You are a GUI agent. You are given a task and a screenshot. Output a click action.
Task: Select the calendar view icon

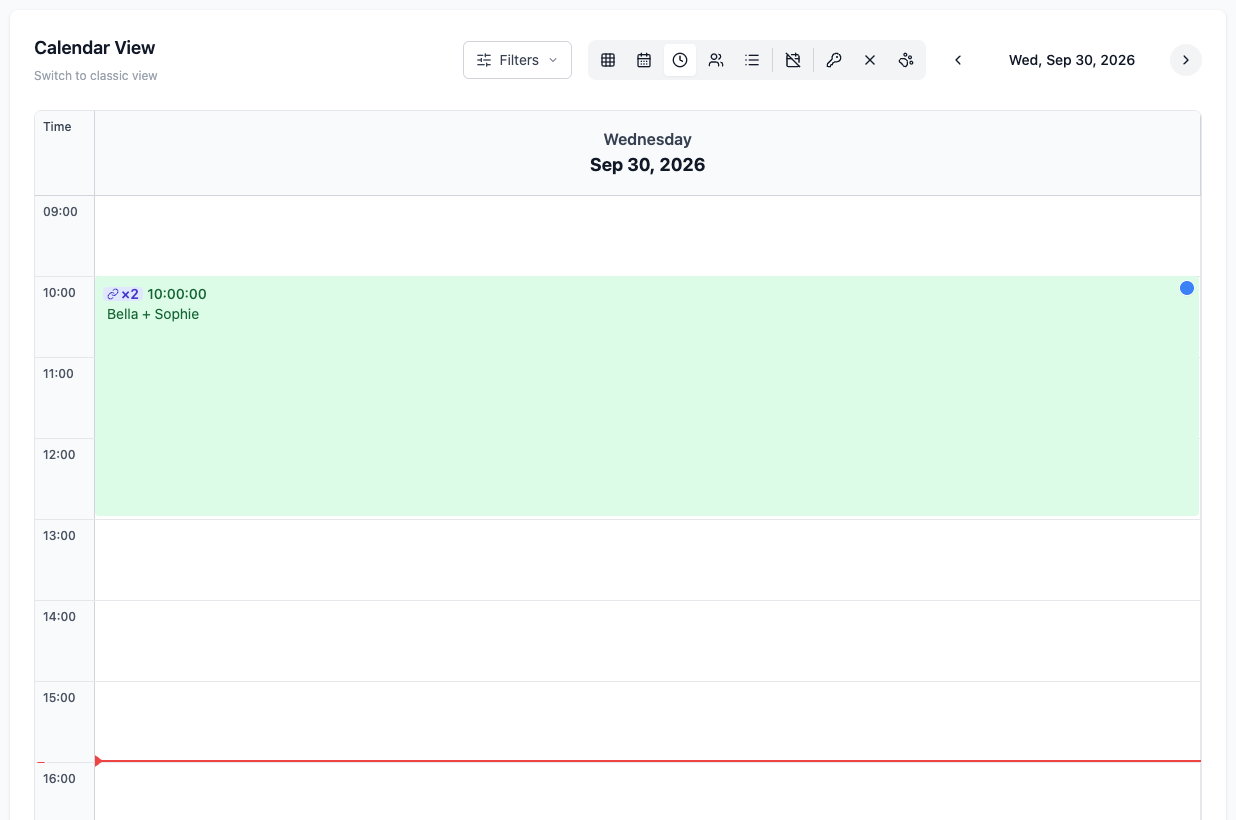tap(644, 60)
